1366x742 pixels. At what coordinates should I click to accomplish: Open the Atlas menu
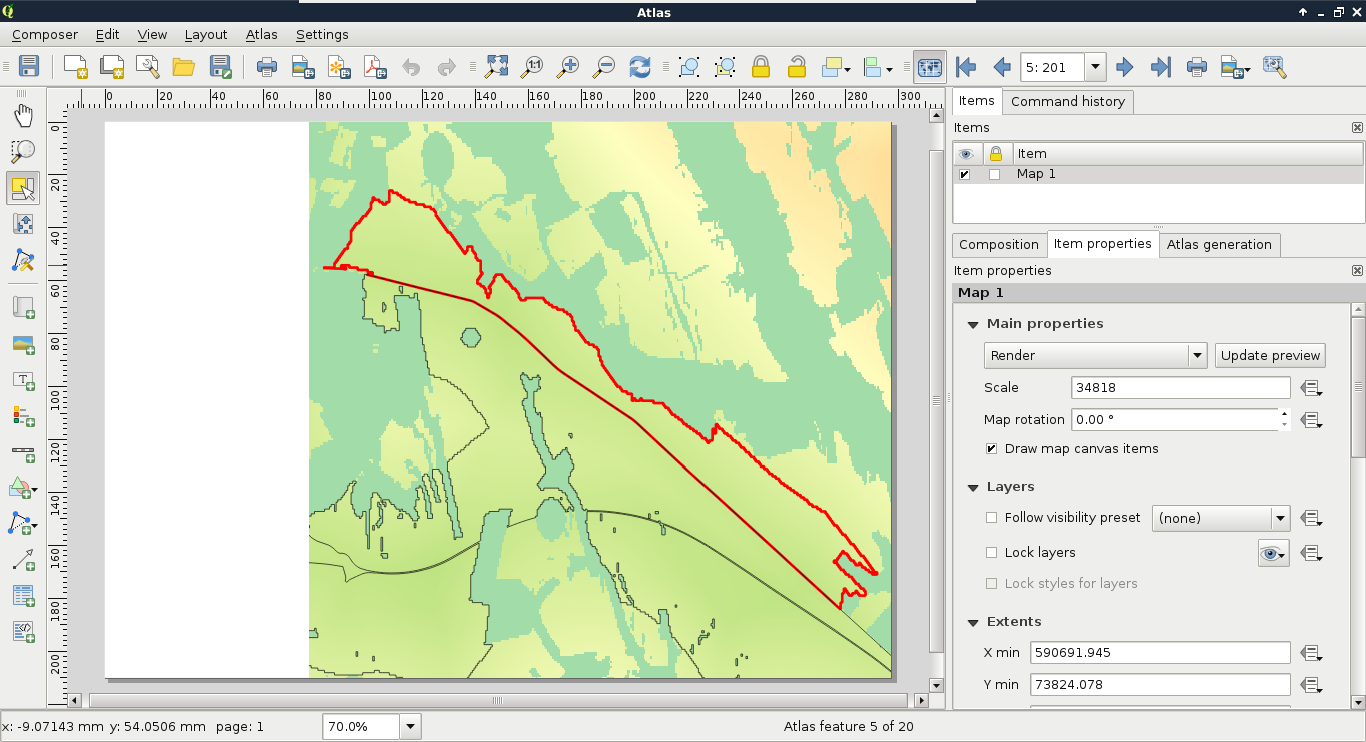pyautogui.click(x=261, y=34)
